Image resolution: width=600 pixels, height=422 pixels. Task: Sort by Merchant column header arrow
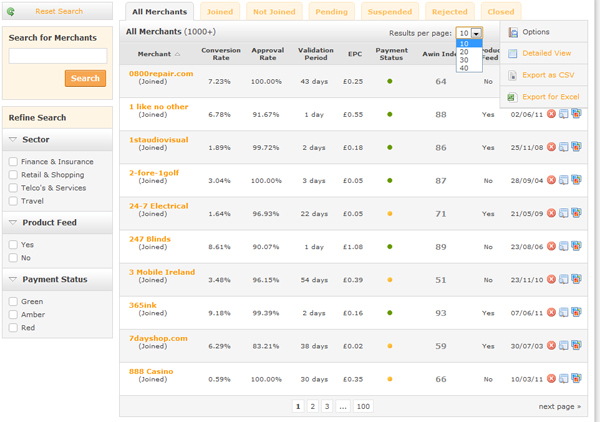[178, 54]
